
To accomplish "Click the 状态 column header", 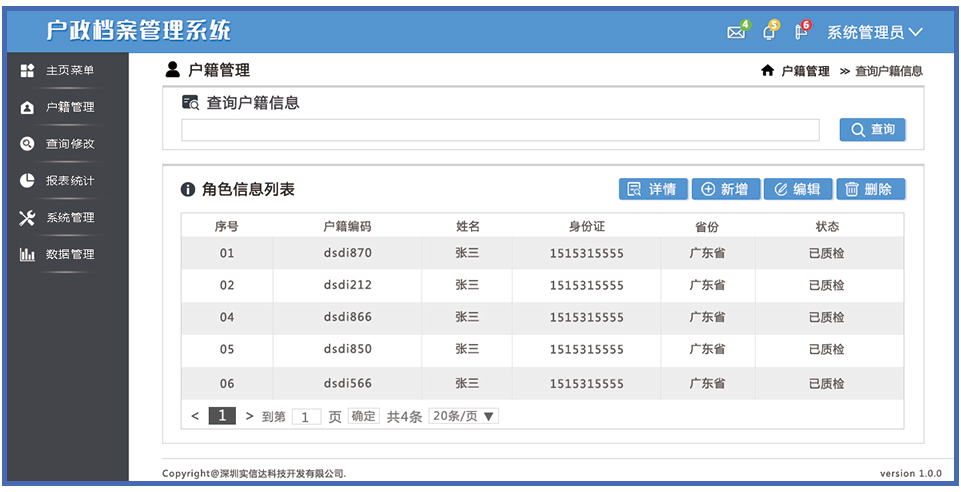I will 827,226.
